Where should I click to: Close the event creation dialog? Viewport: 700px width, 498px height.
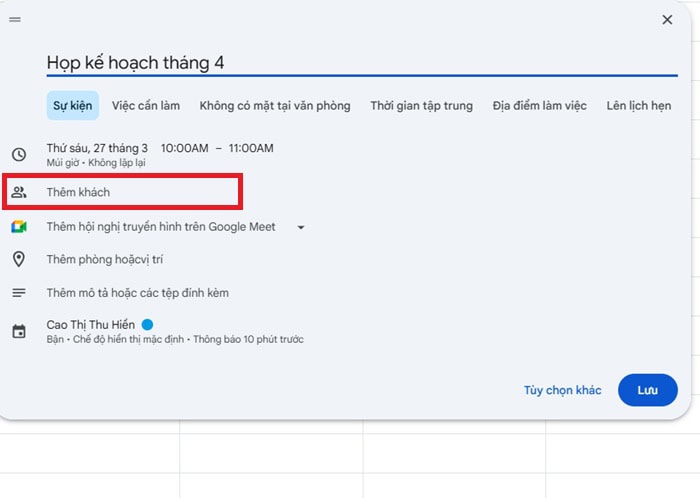(667, 20)
